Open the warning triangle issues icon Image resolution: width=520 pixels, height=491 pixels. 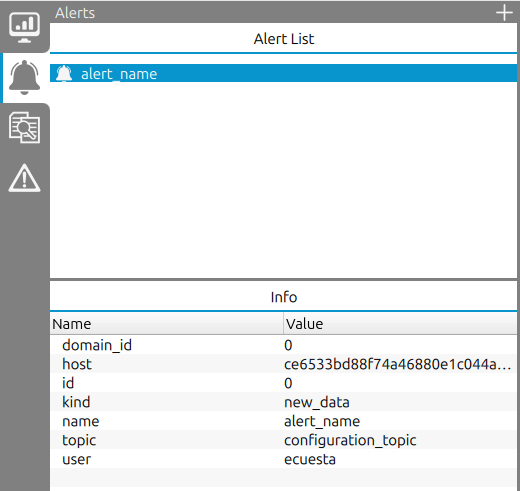tap(24, 178)
